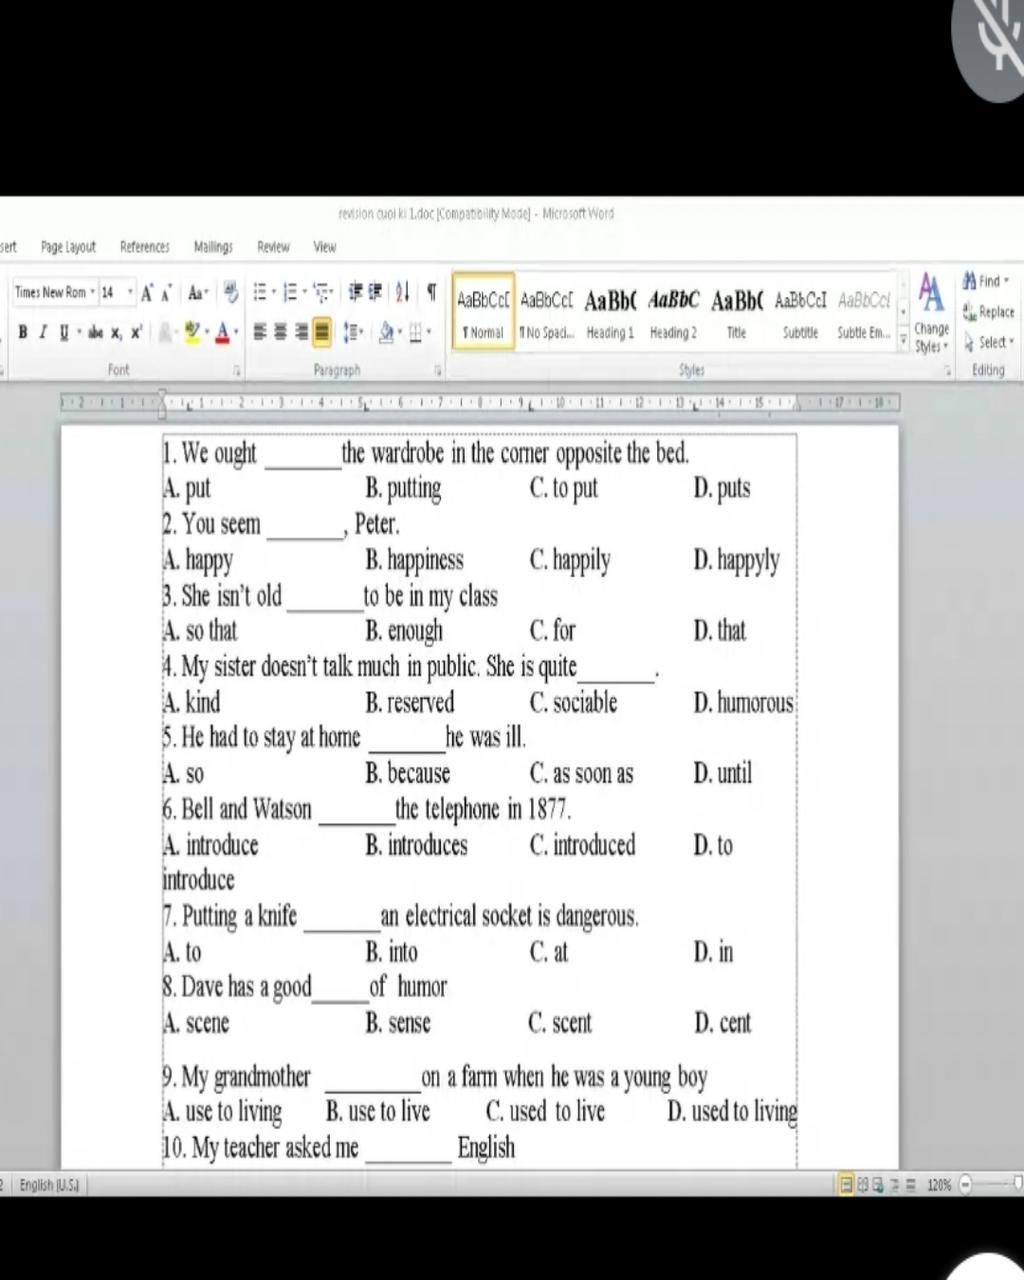The image size is (1024, 1280).
Task: Click the Multilevel List icon
Action: [323, 292]
